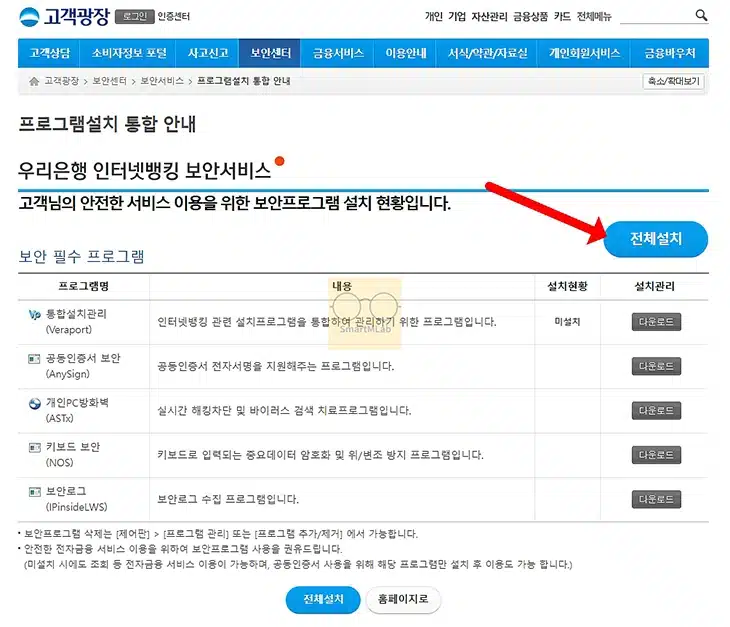Screen dimensions: 730x627
Task: Open the 이용안내 menu tab
Action: pyautogui.click(x=406, y=53)
